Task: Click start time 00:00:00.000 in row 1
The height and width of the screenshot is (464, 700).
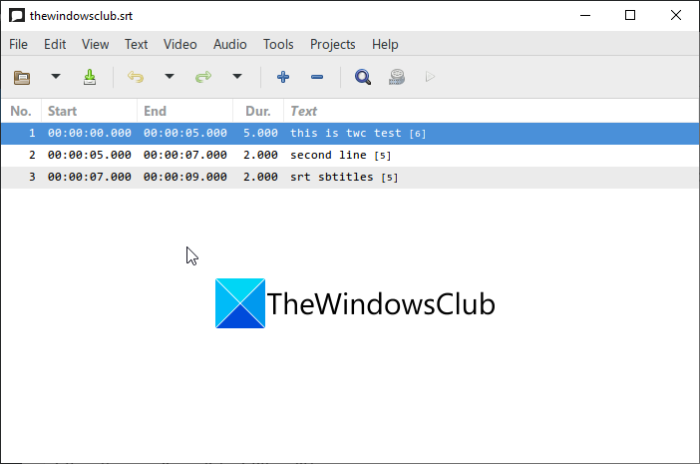Action: click(89, 133)
